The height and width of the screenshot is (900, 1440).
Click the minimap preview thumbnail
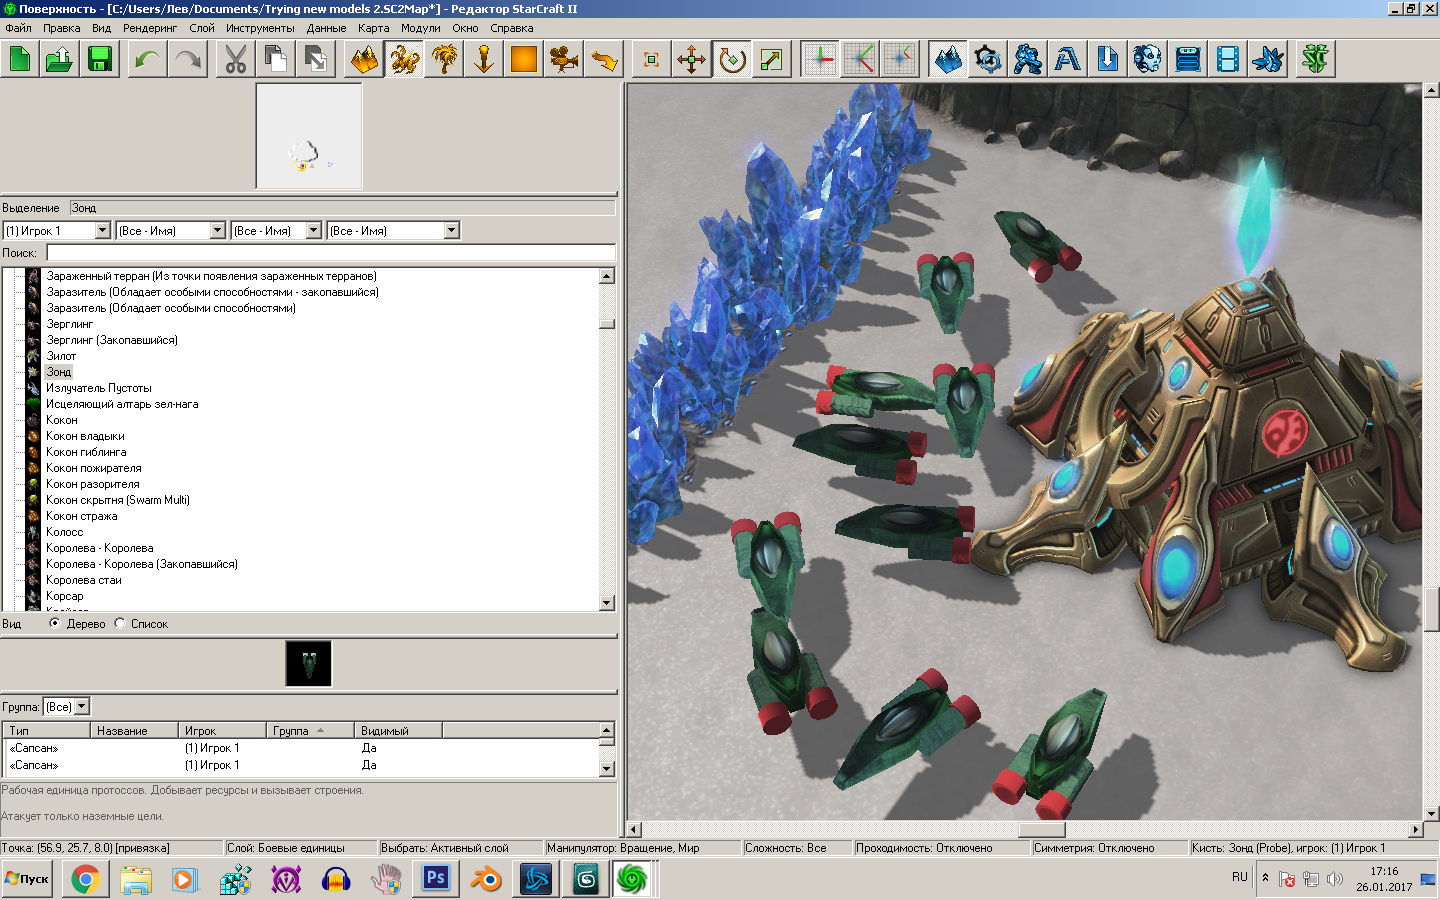click(309, 136)
